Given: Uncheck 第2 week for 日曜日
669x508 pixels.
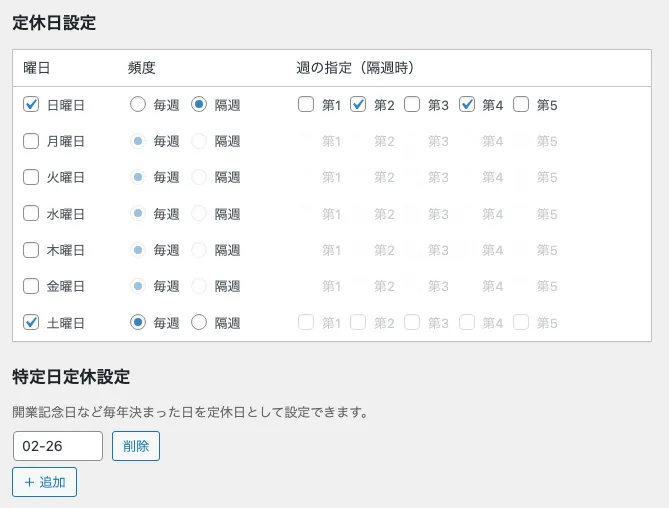Looking at the screenshot, I should pos(358,104).
